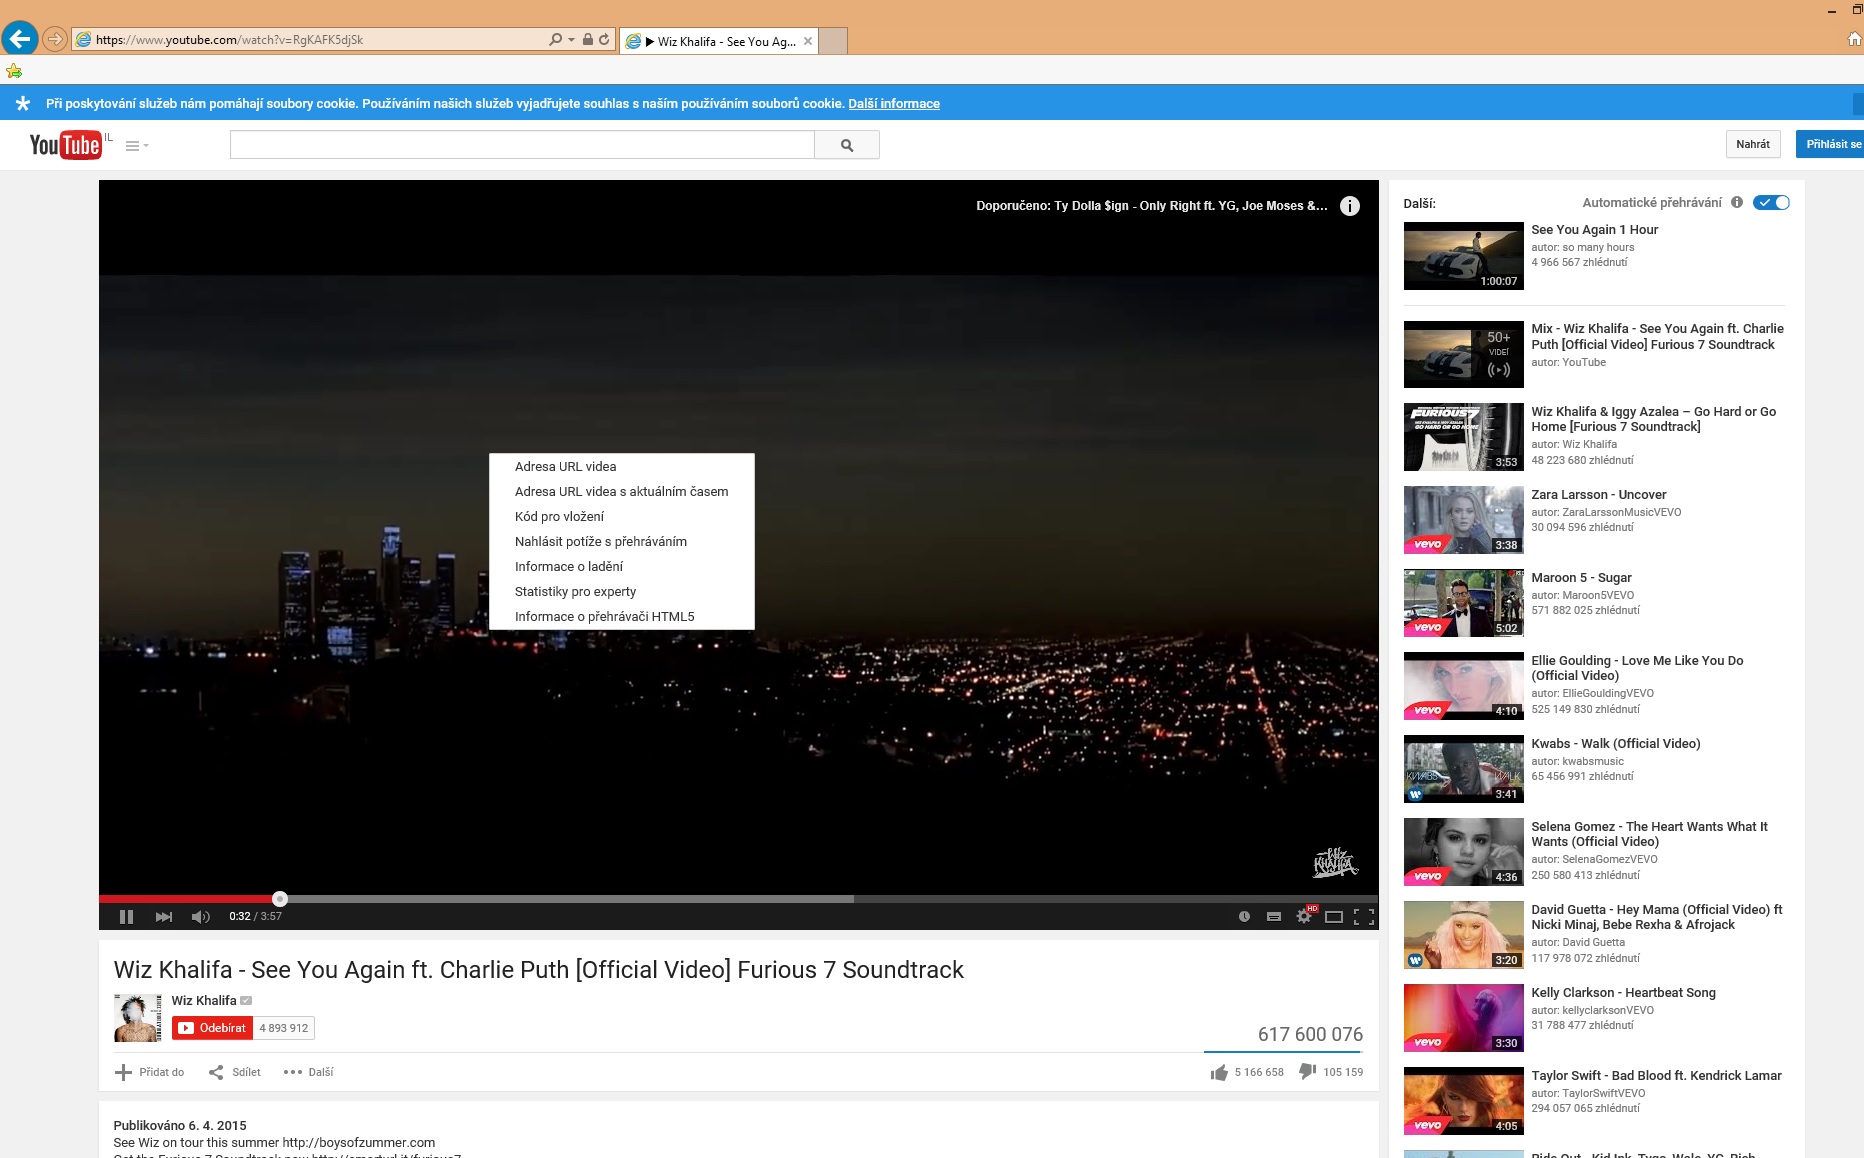Open the address bar dropdown arrow

pos(571,40)
